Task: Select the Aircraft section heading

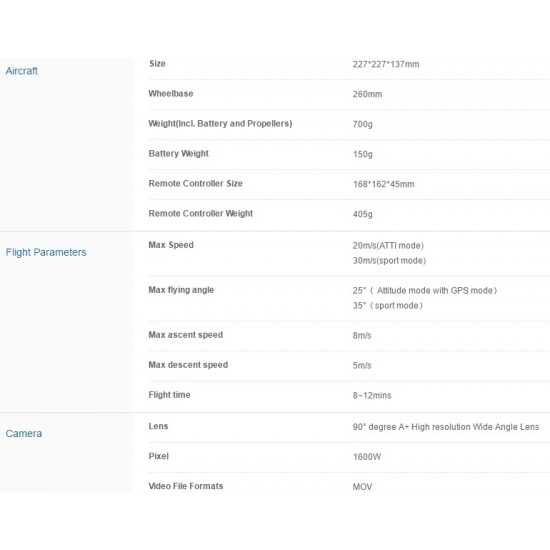Action: pyautogui.click(x=22, y=71)
